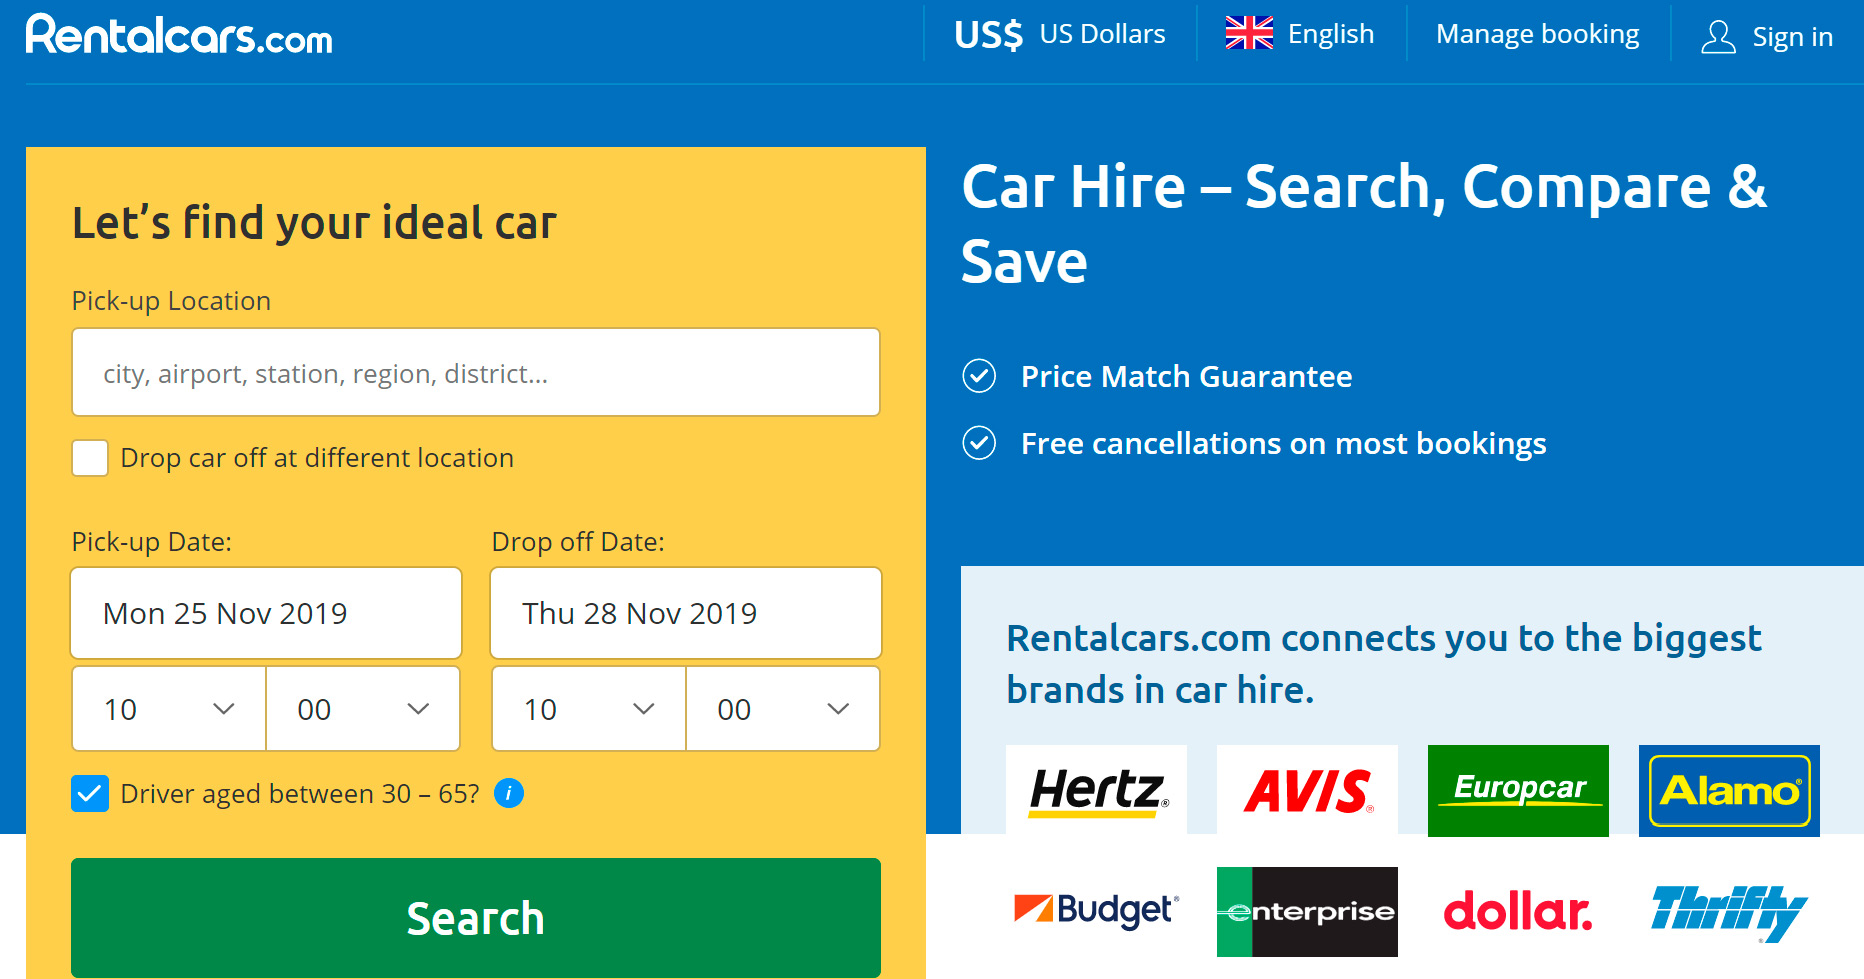Enable drop car off at different location
The image size is (1864, 979).
tap(90, 458)
